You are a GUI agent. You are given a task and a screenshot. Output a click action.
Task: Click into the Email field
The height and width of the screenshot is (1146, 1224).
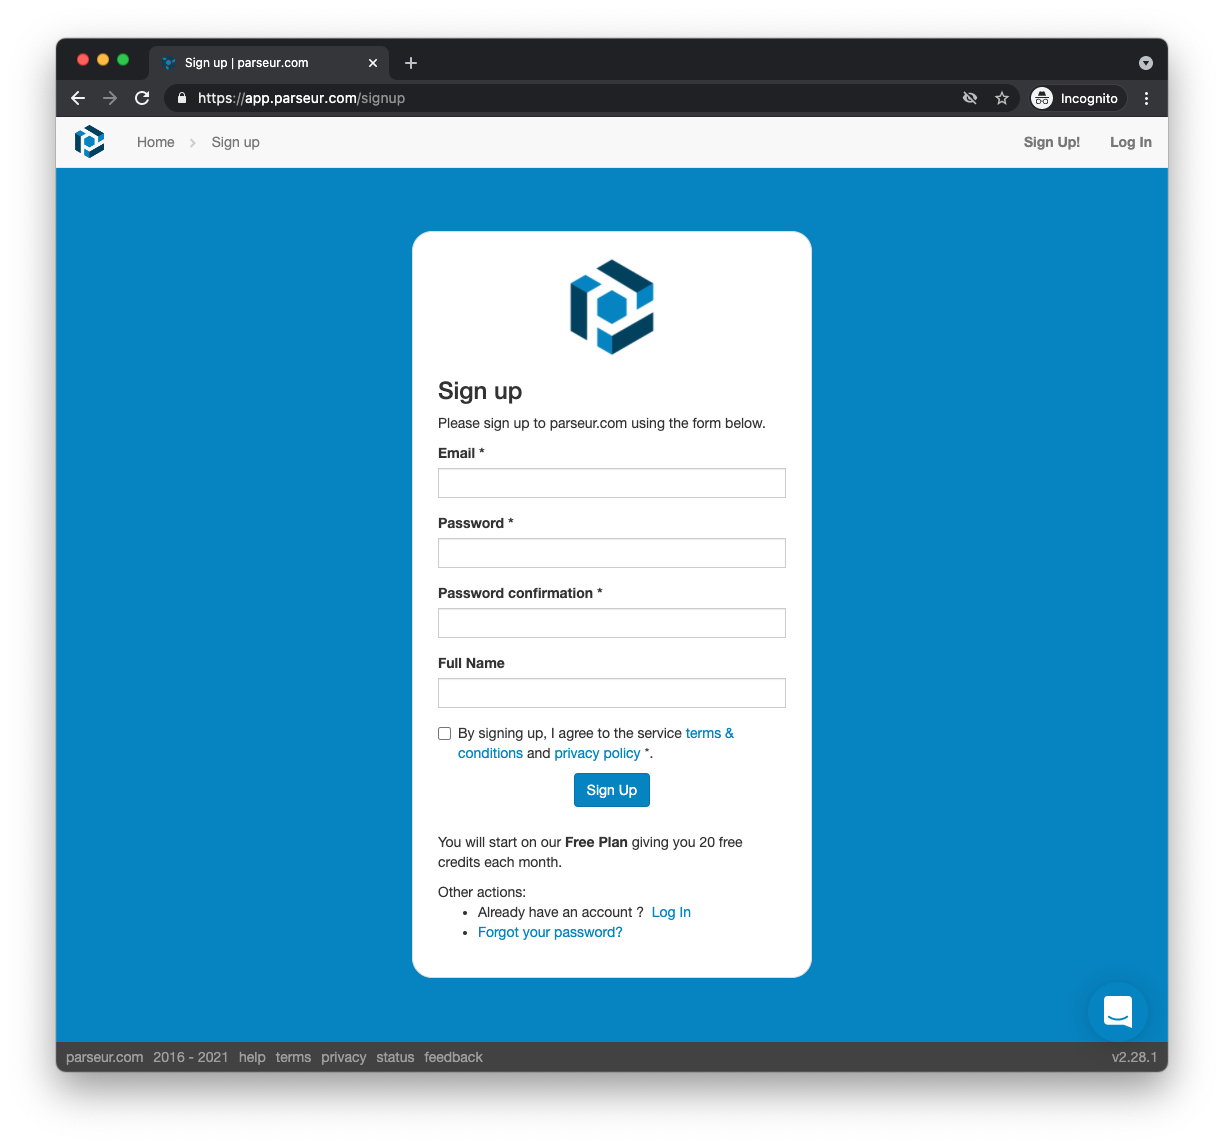click(612, 483)
